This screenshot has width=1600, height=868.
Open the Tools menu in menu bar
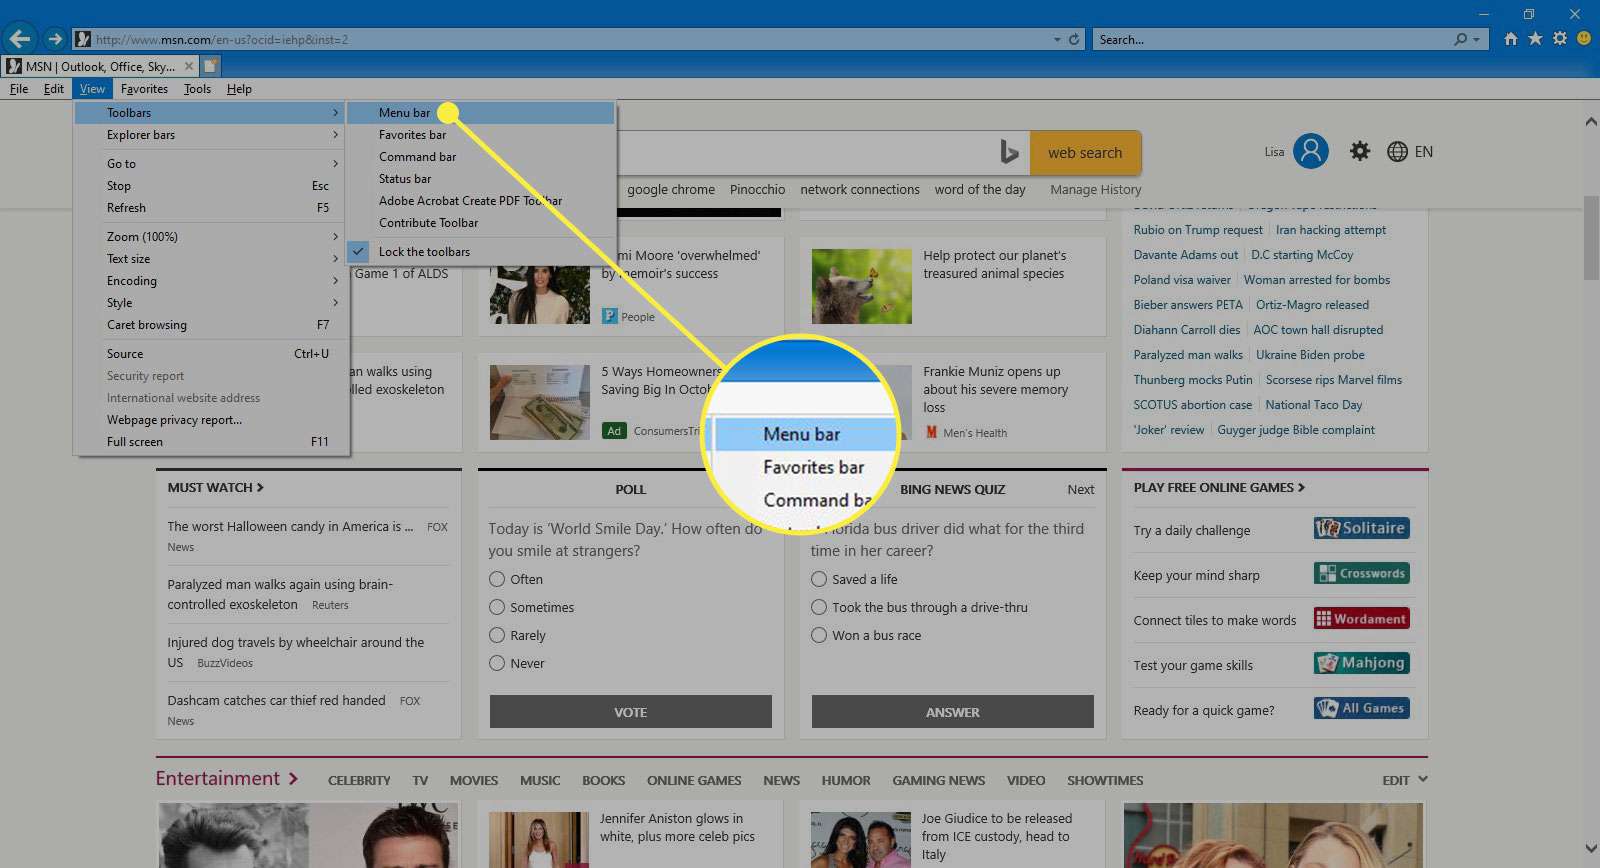pos(197,89)
